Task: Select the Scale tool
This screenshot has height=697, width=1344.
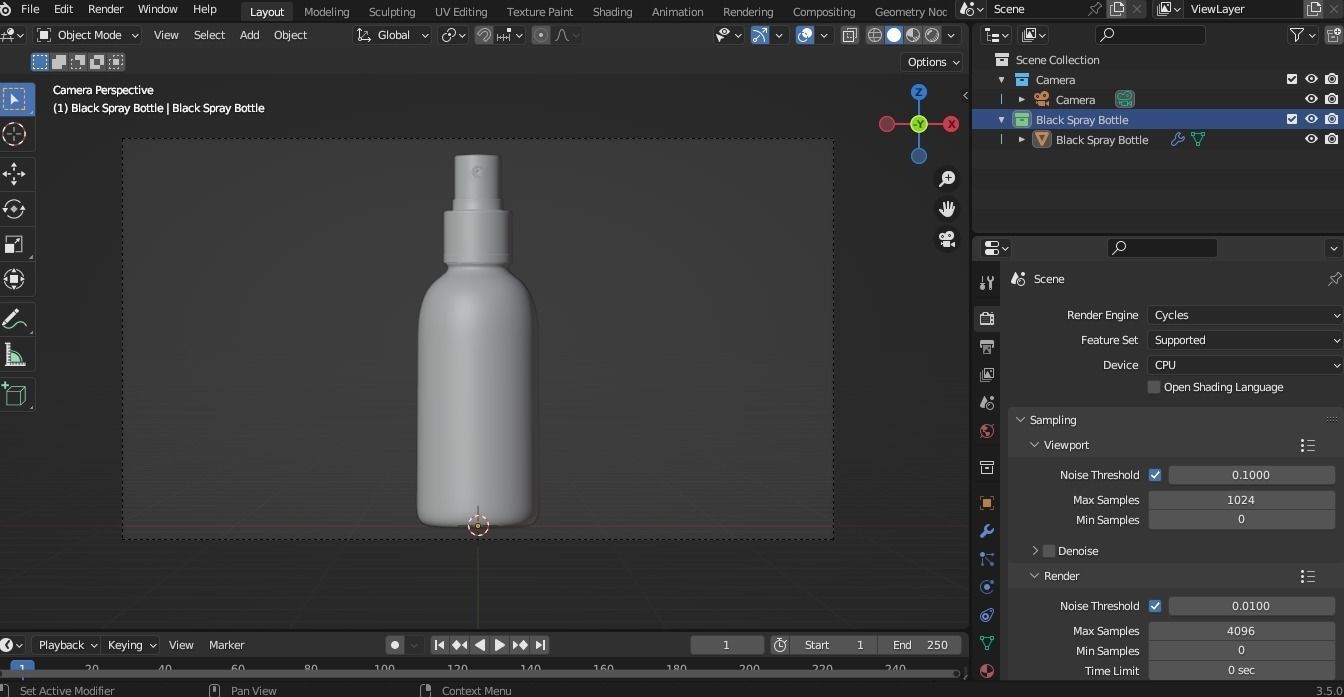Action: tap(15, 245)
